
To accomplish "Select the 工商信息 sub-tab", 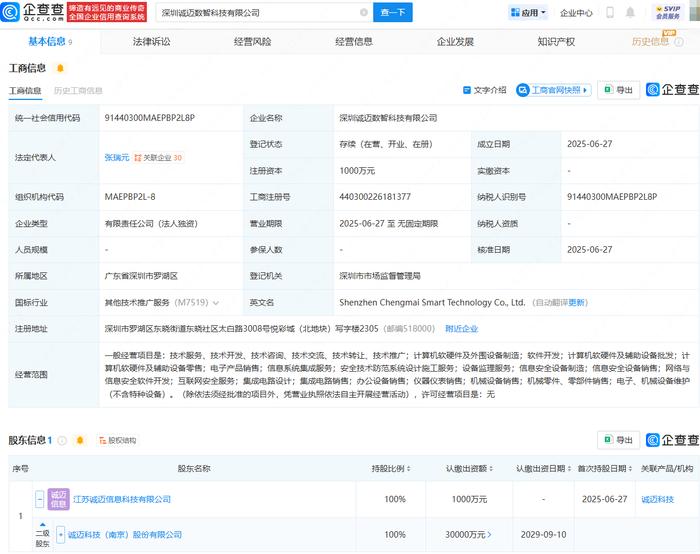I will pyautogui.click(x=25, y=91).
